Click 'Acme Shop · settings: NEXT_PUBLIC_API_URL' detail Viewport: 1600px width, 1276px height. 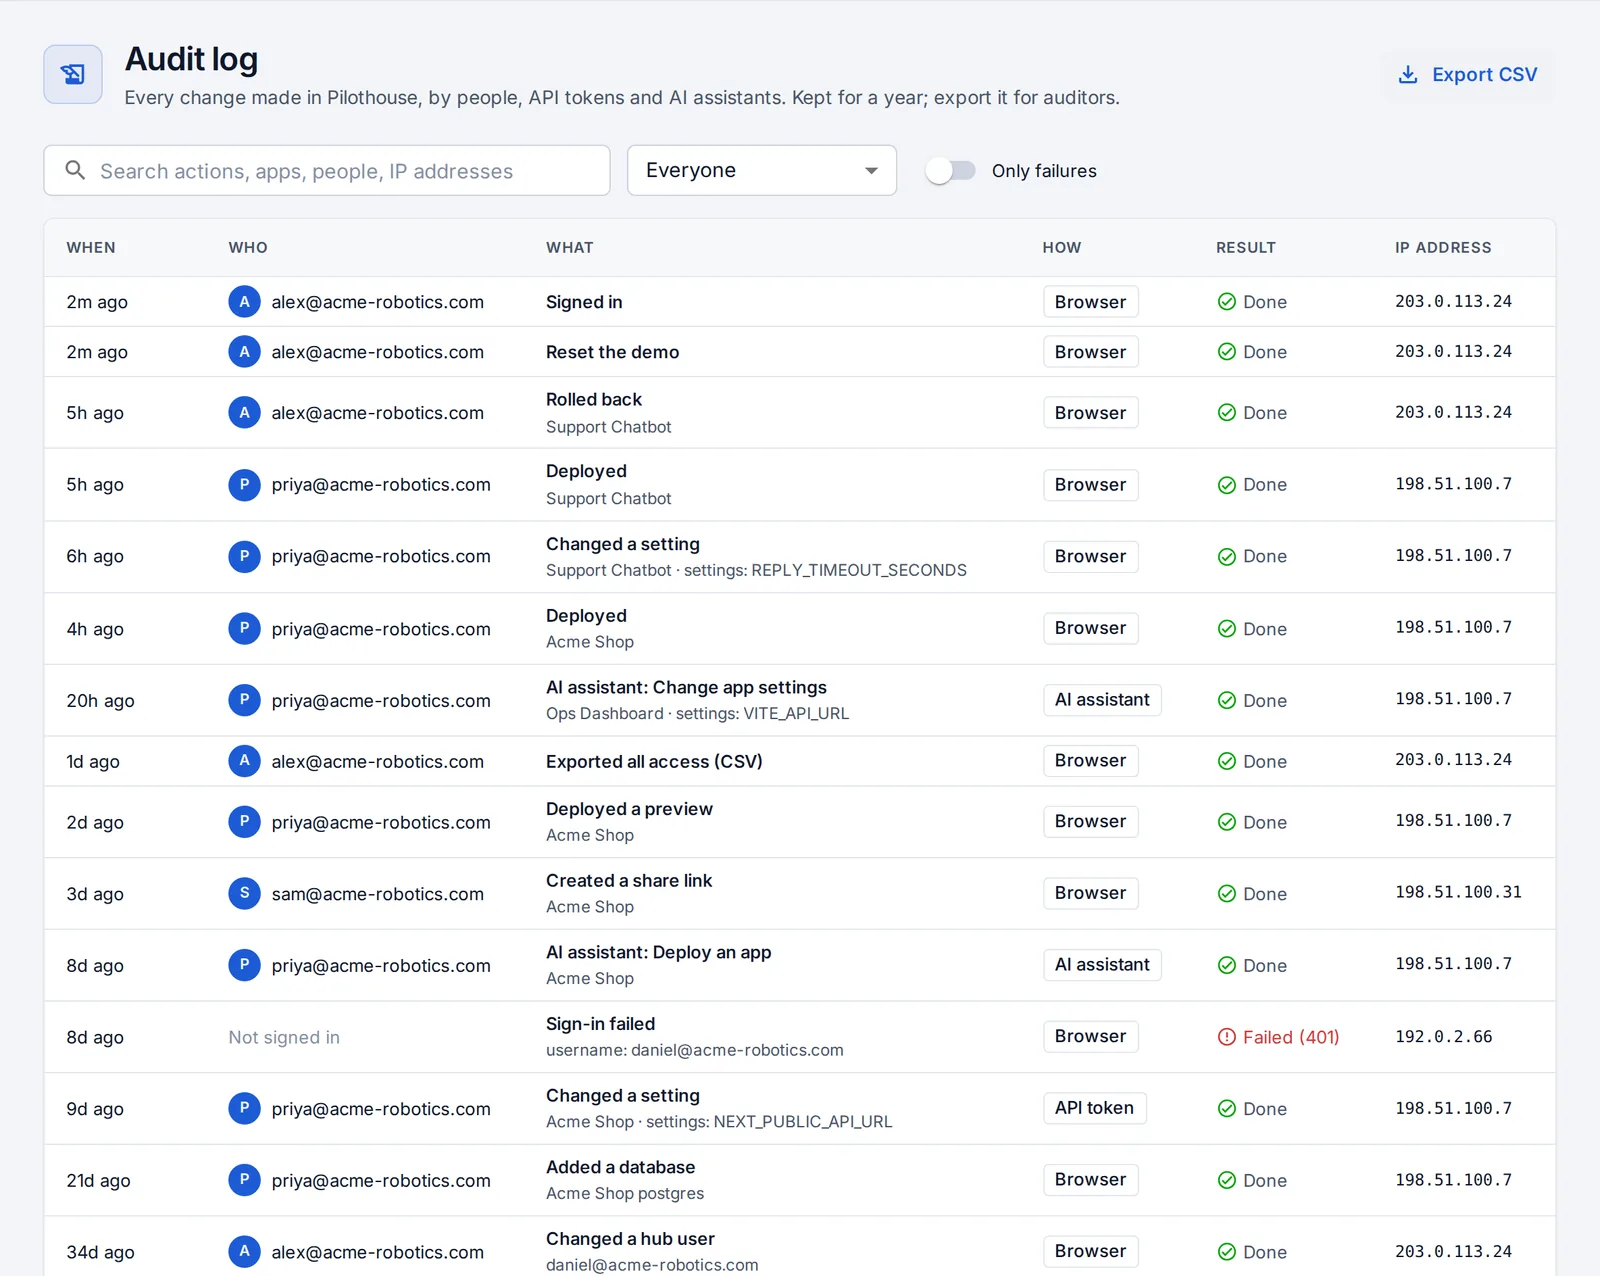[719, 1122]
